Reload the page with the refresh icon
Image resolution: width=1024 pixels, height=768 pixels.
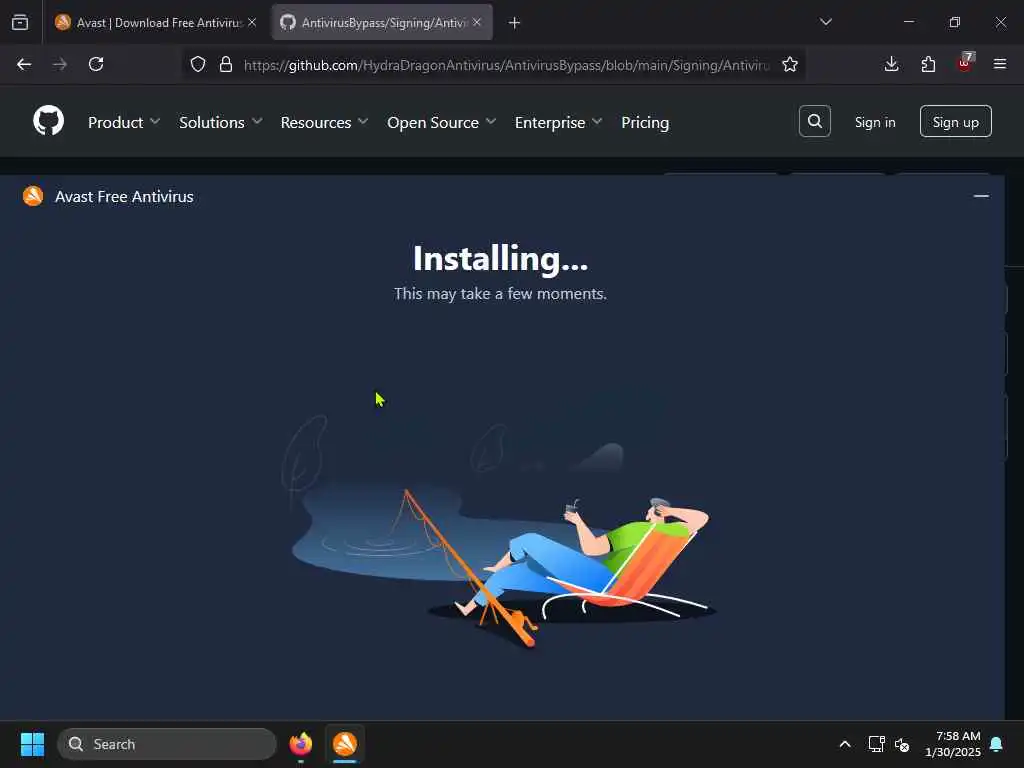click(96, 64)
